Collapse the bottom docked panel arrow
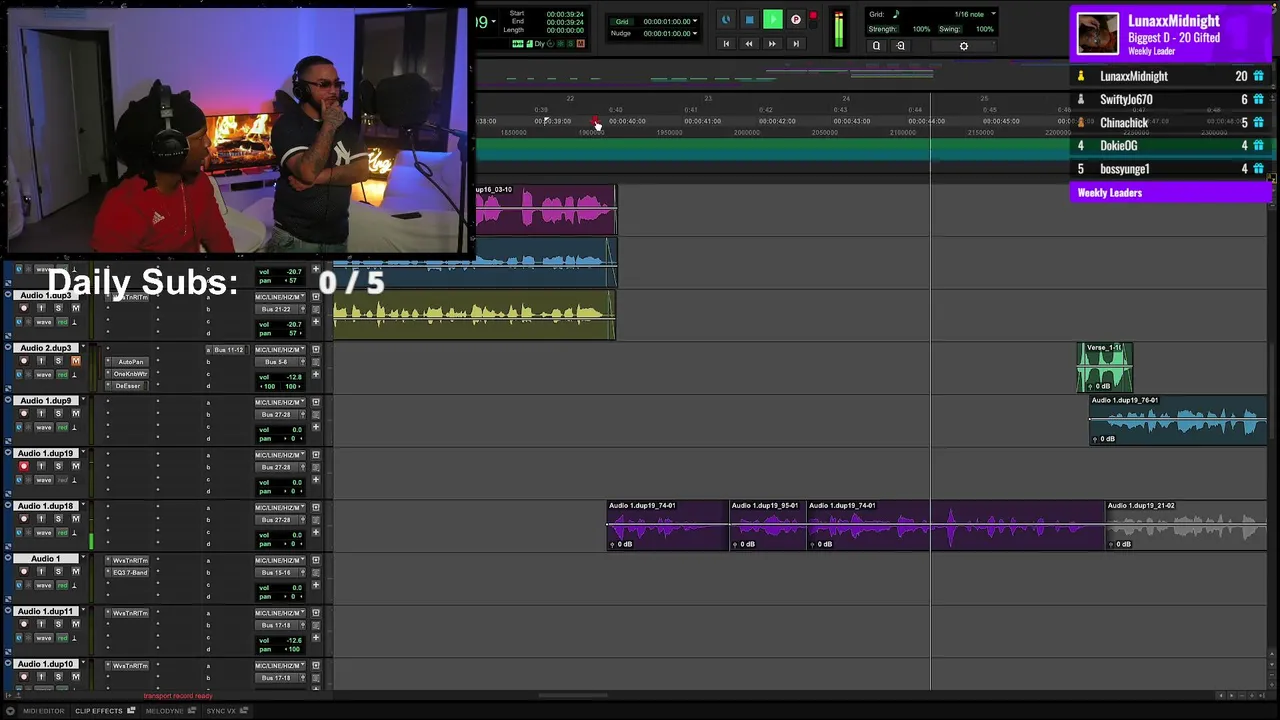This screenshot has height=720, width=1280. click(x=10, y=711)
